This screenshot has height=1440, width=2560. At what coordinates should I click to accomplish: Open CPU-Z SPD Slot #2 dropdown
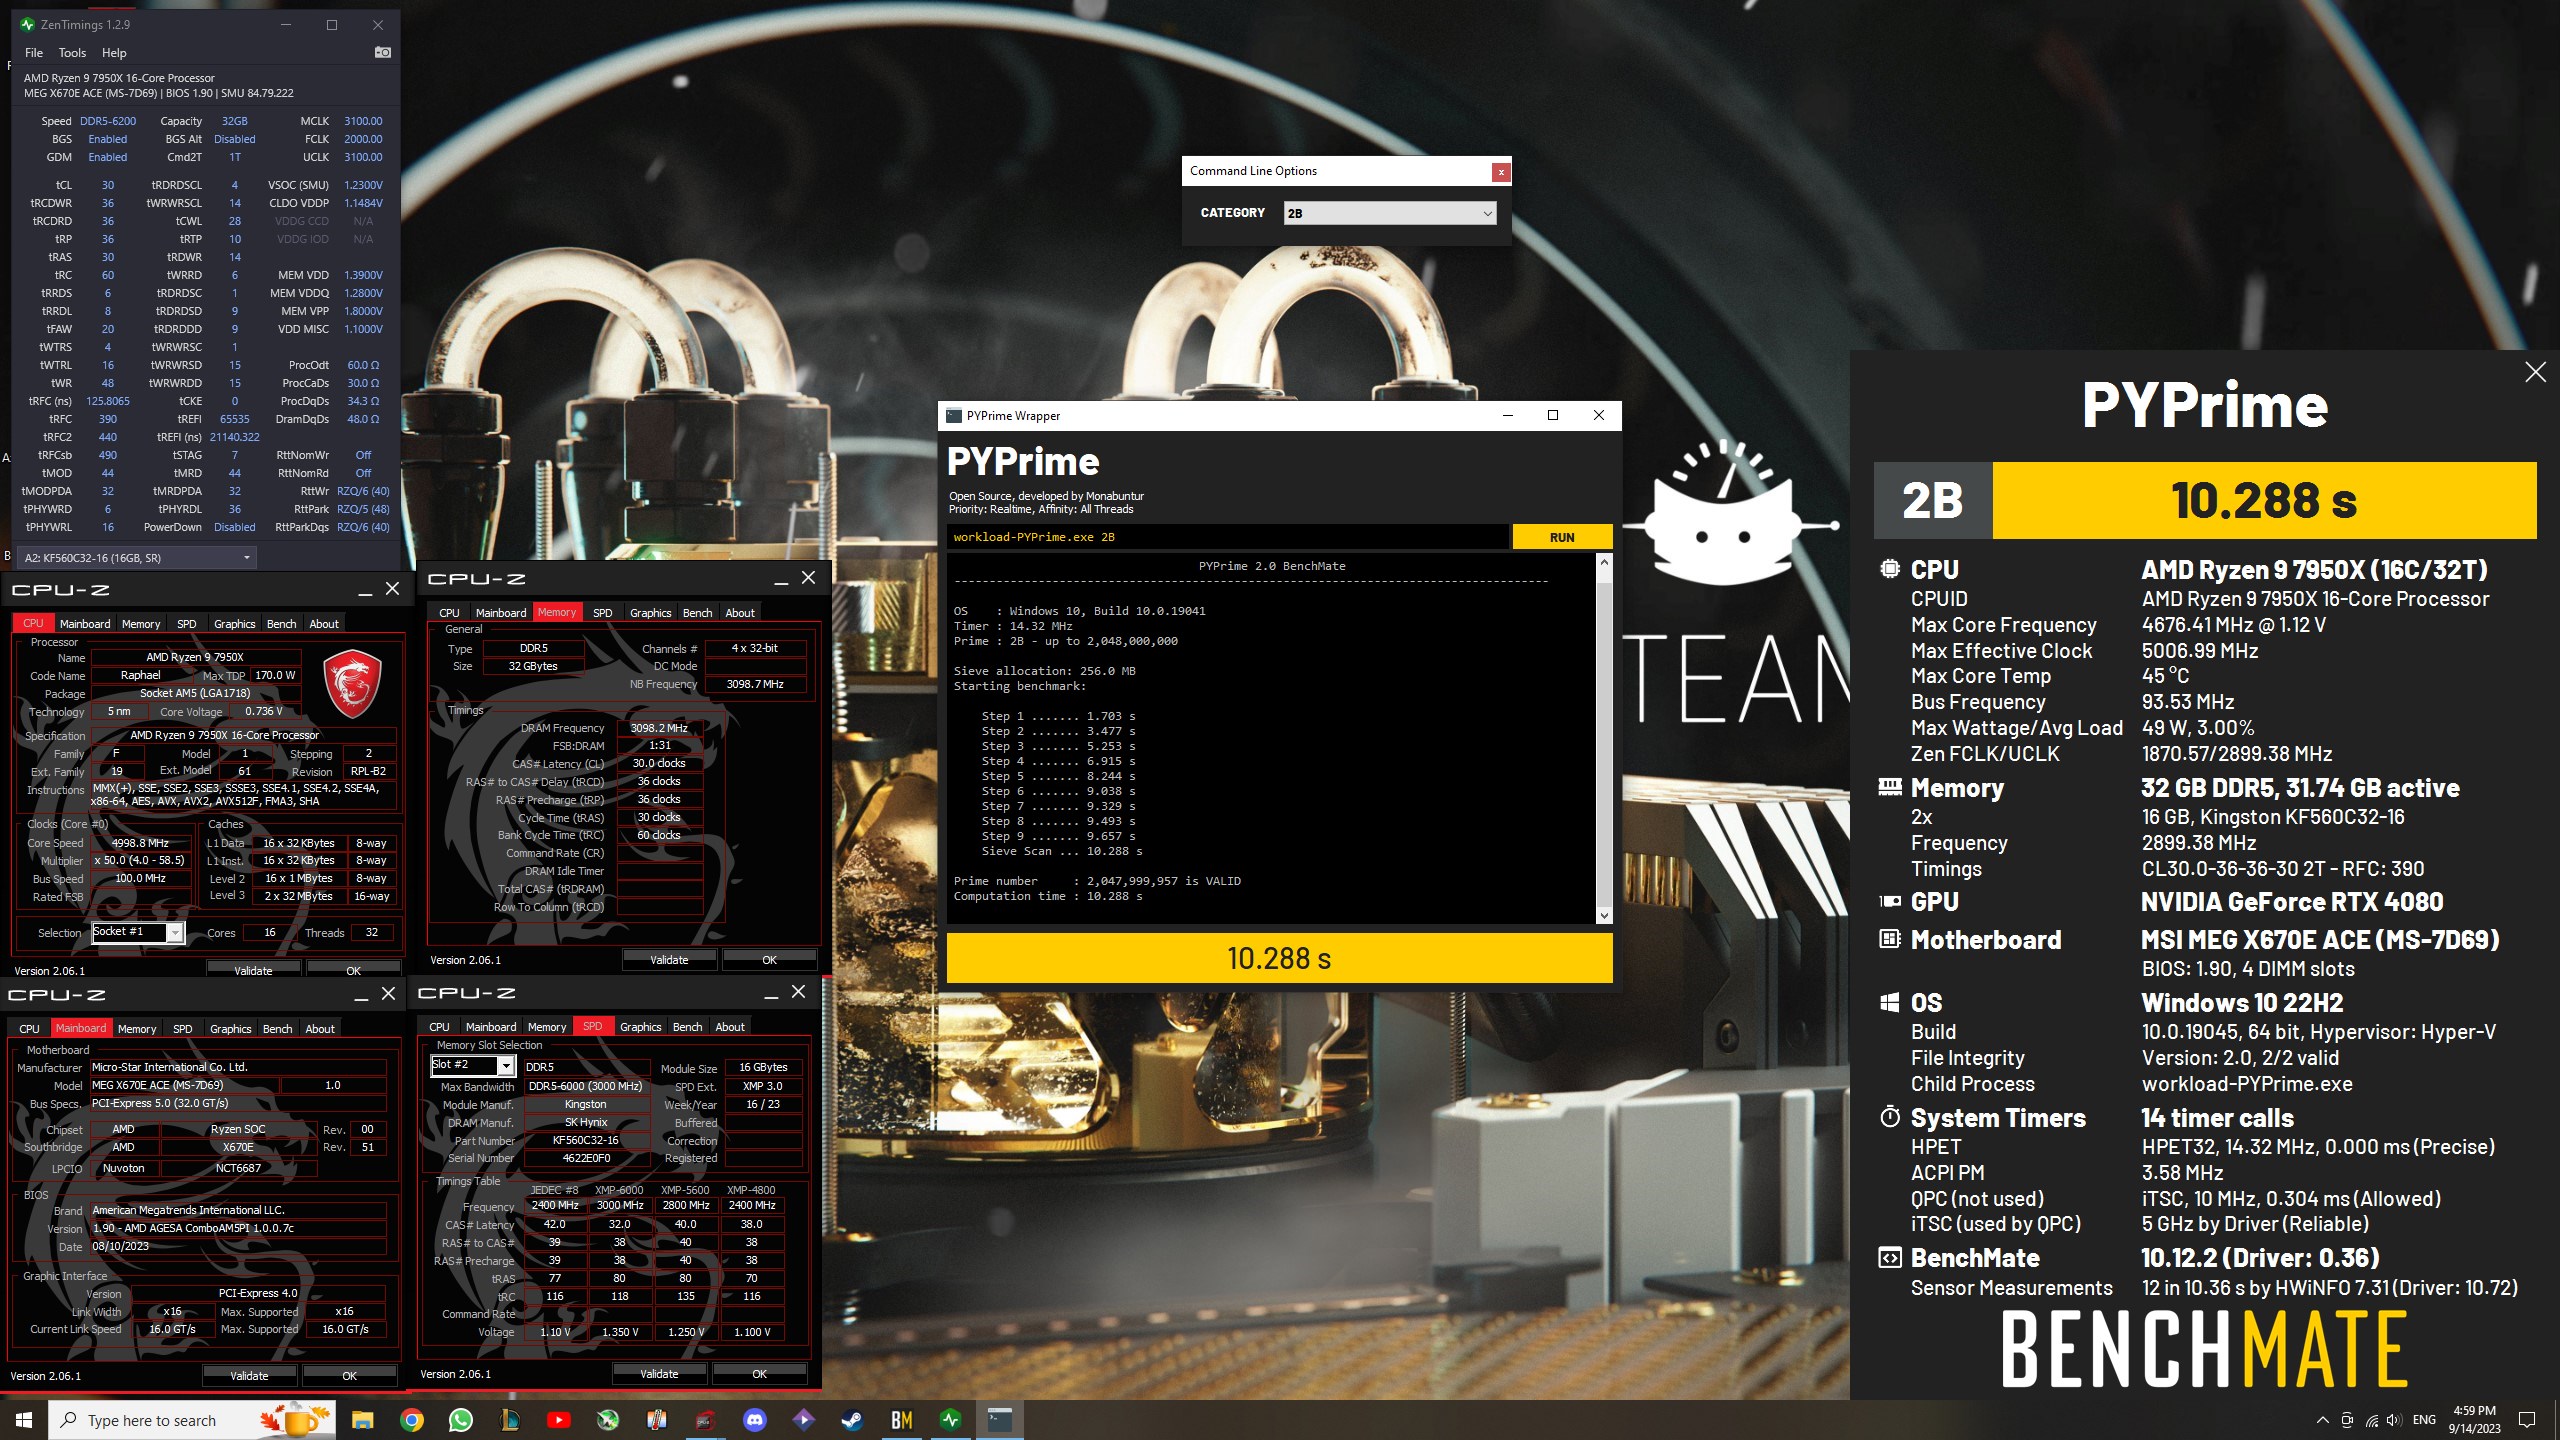pyautogui.click(x=472, y=1066)
